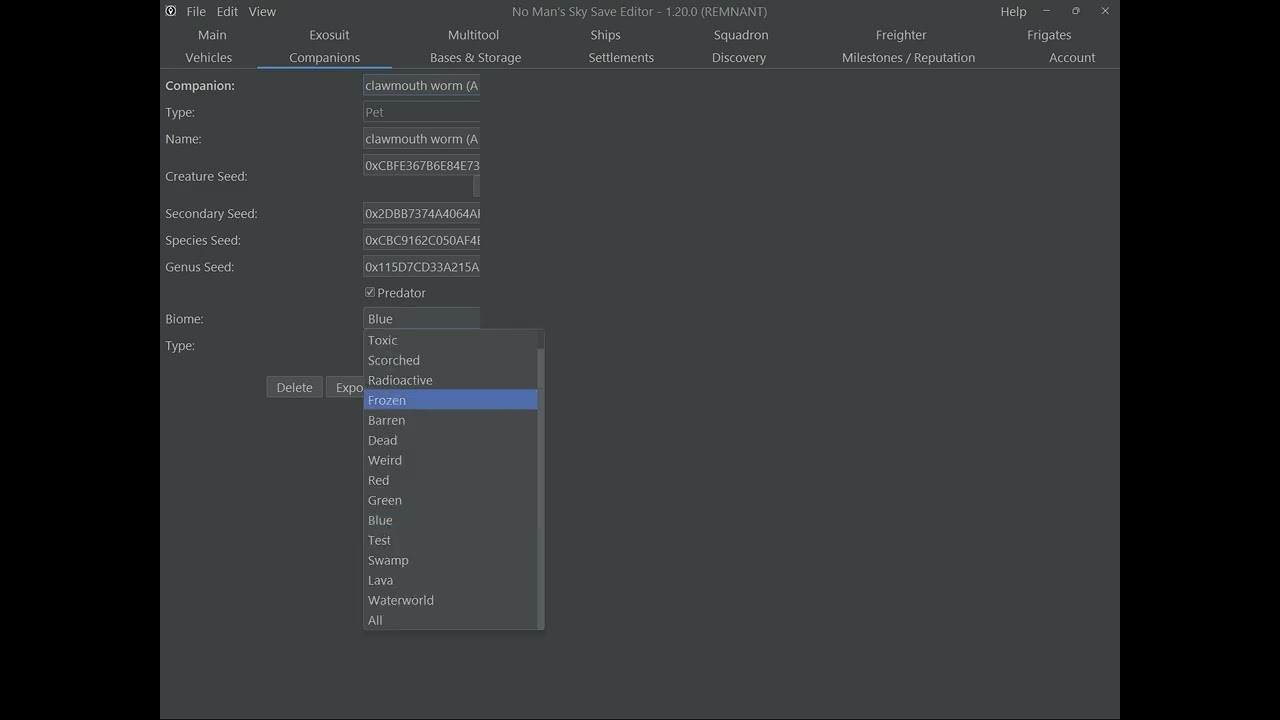Choose Weird from the biome list
This screenshot has width=1280, height=720.
451,460
